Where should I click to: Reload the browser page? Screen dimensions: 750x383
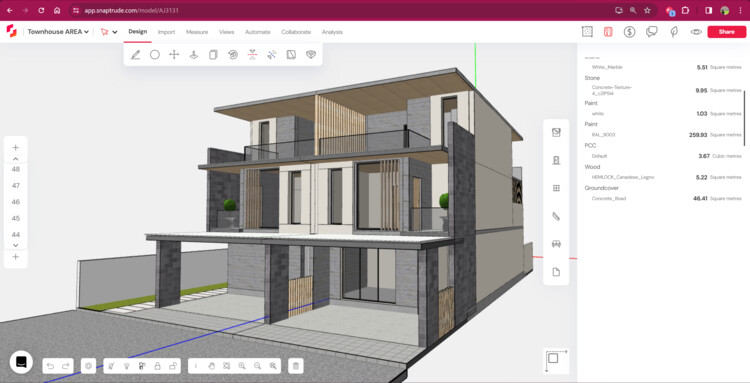pyautogui.click(x=41, y=10)
